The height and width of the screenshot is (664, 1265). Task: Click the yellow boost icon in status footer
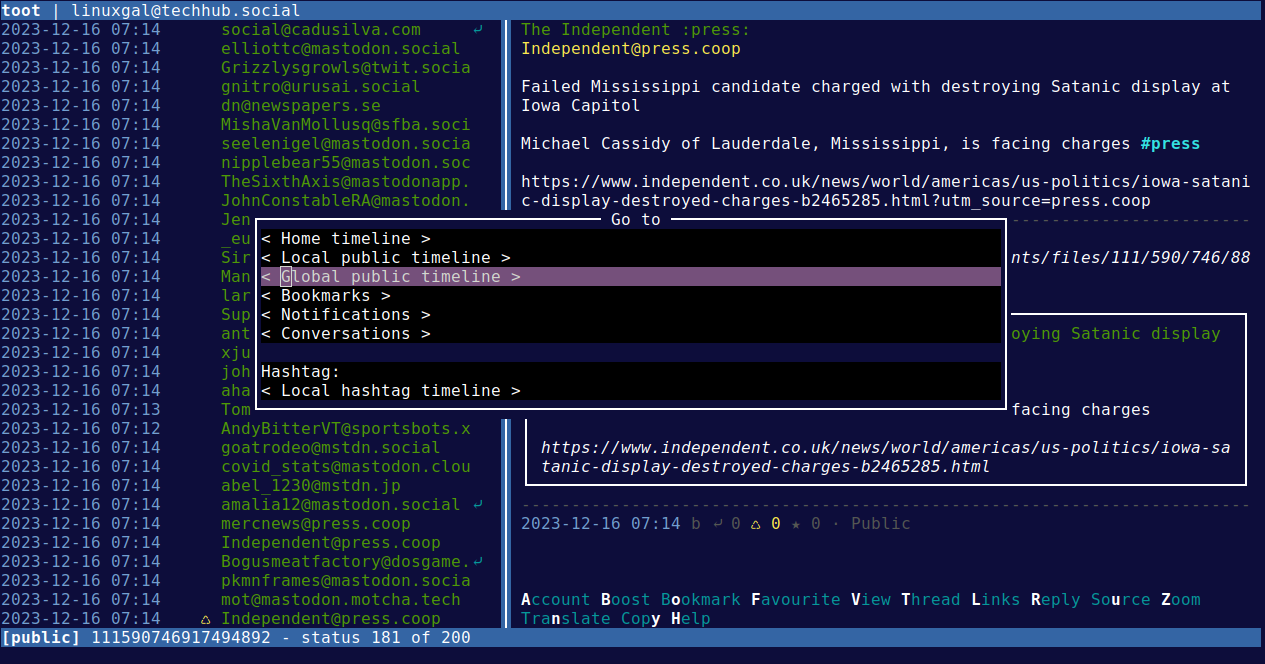point(756,523)
